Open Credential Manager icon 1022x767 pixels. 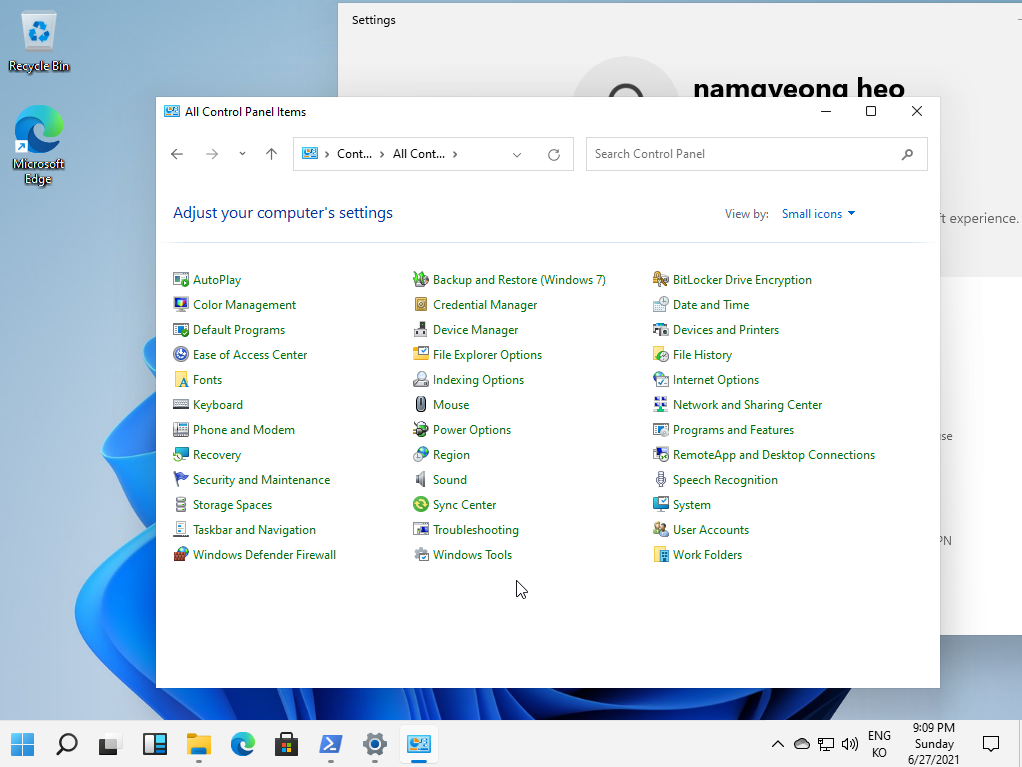pyautogui.click(x=421, y=304)
